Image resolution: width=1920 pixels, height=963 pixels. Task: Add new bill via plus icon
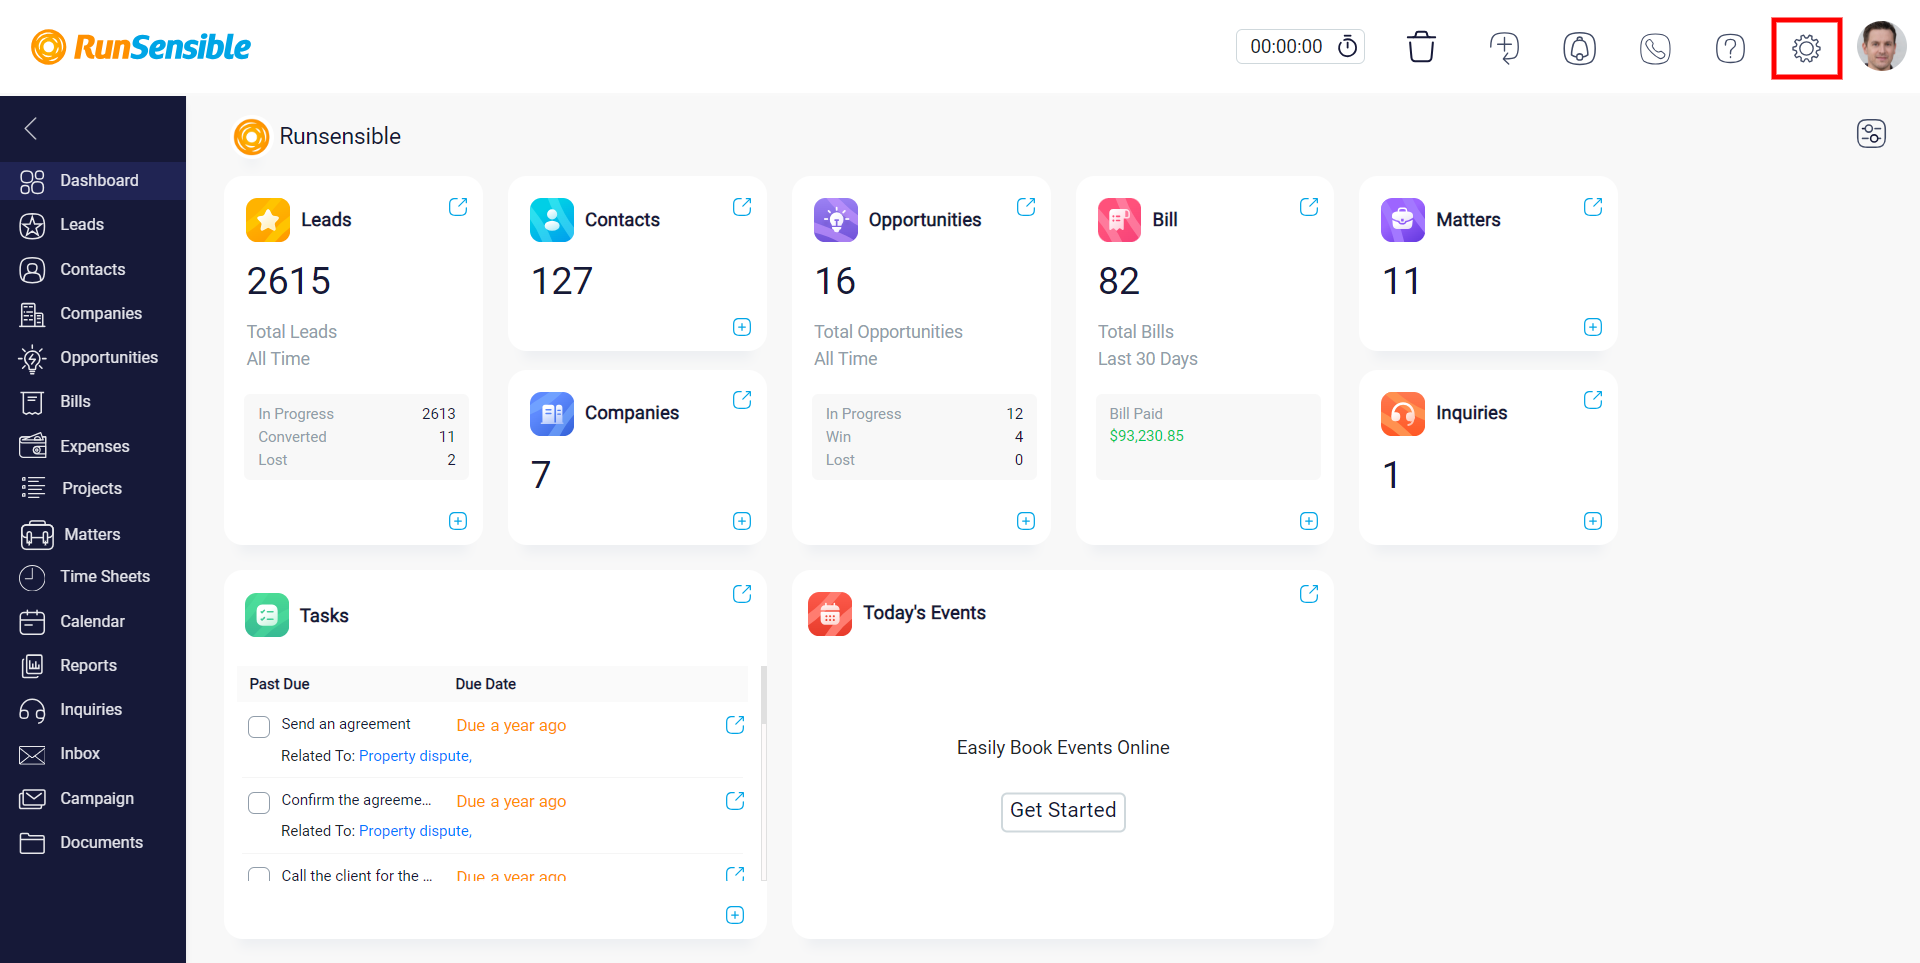[1309, 521]
